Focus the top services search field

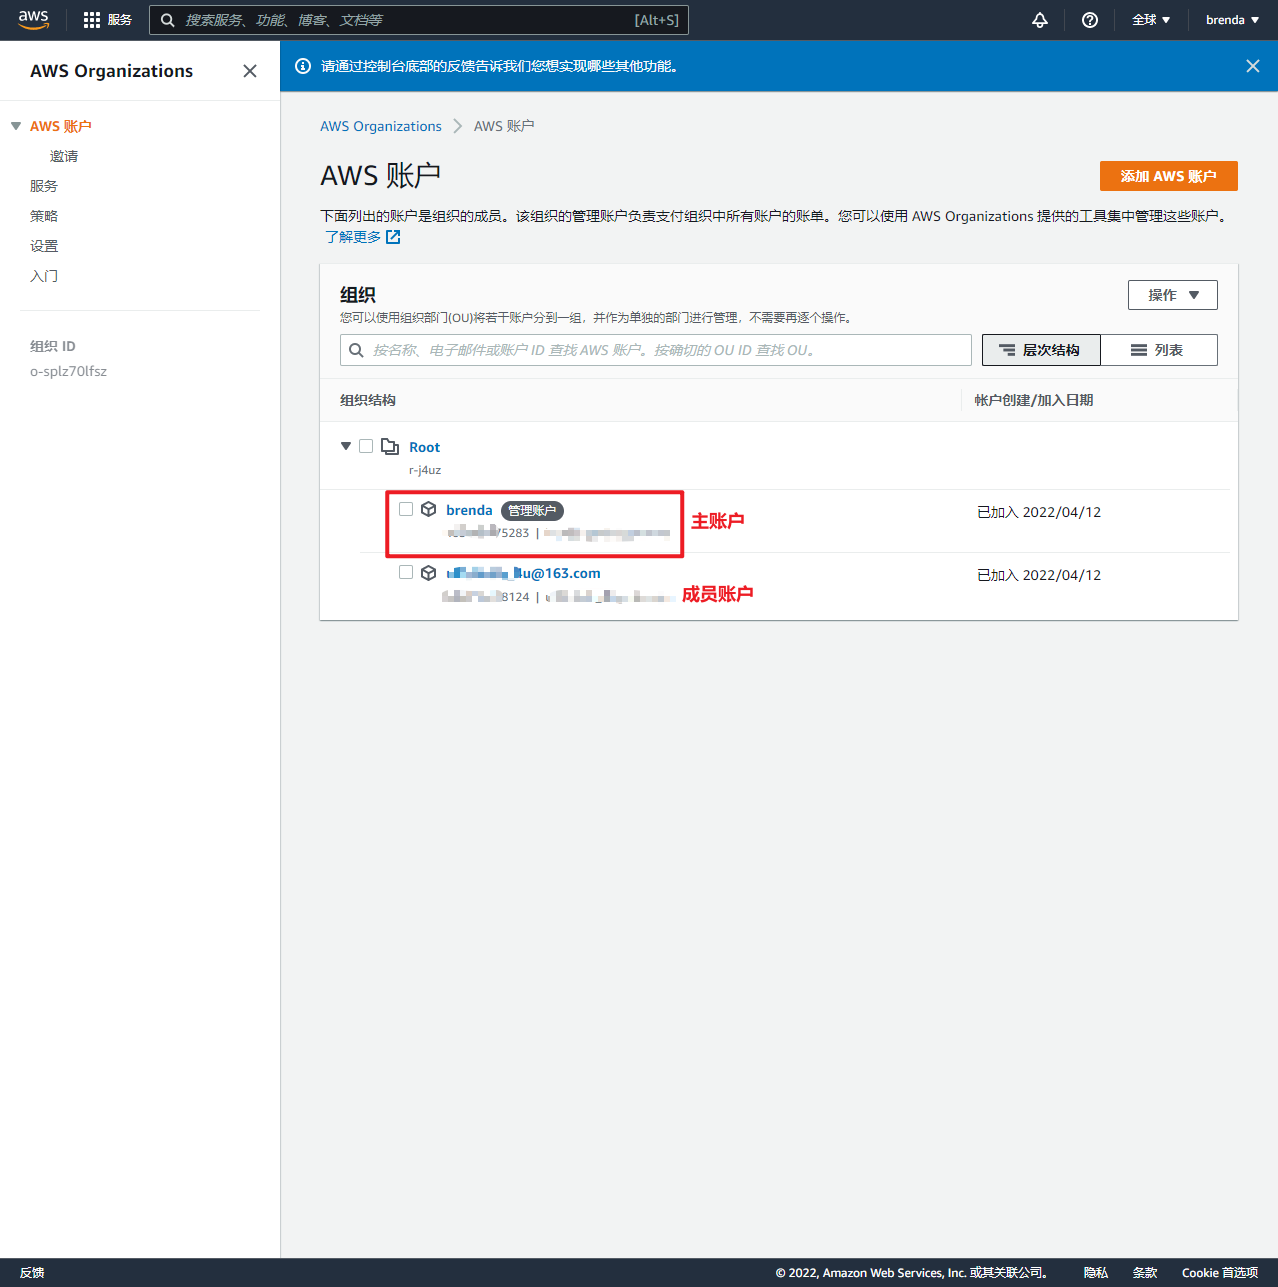[x=419, y=20]
